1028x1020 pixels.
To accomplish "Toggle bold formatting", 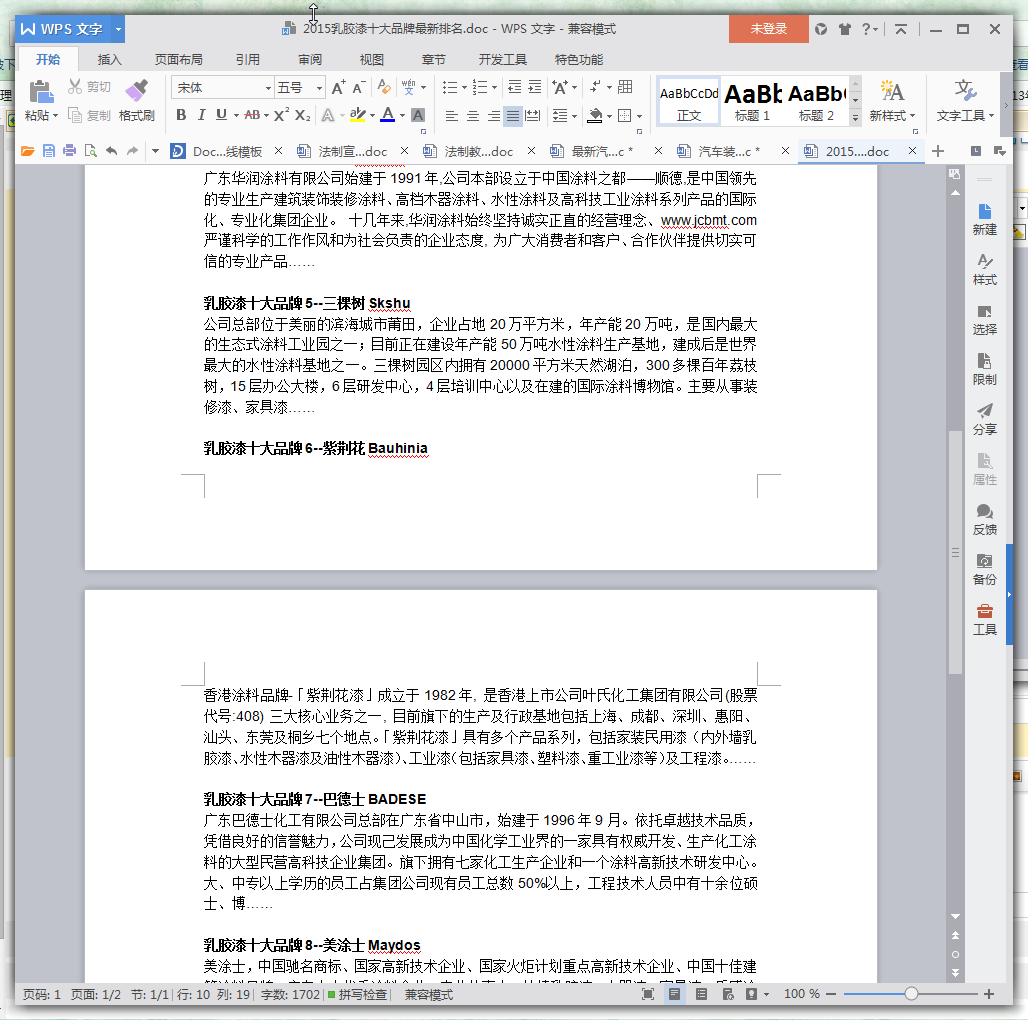I will (x=182, y=115).
